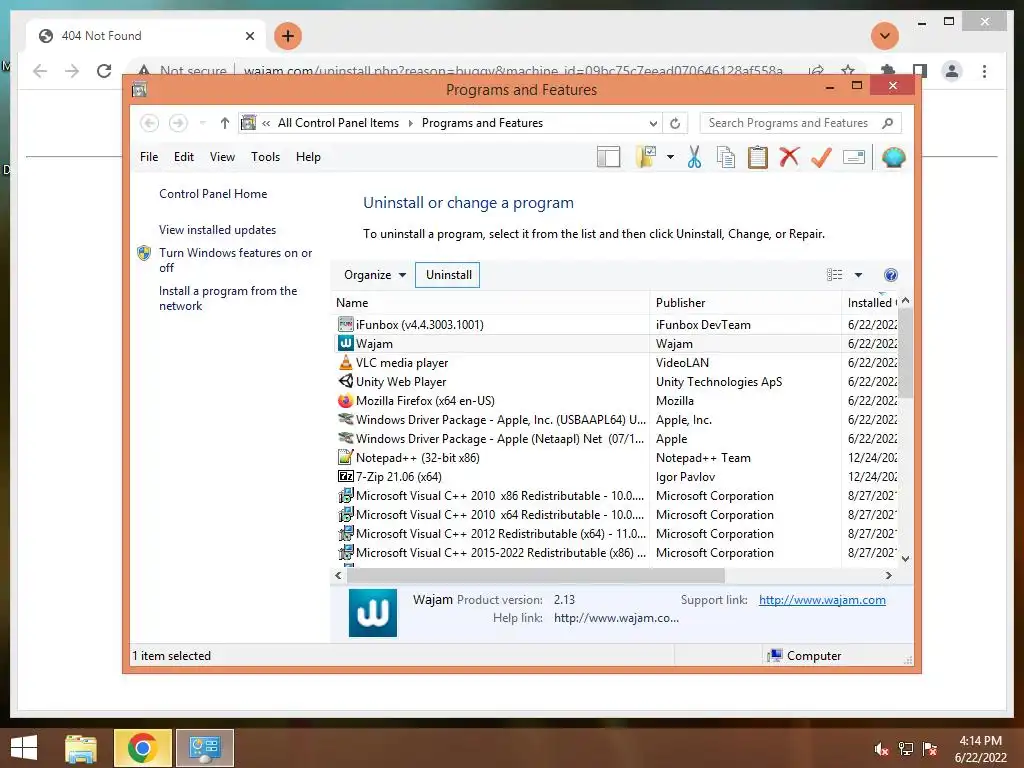Click Turn Windows features on or off
The height and width of the screenshot is (768, 1024).
pyautogui.click(x=235, y=260)
